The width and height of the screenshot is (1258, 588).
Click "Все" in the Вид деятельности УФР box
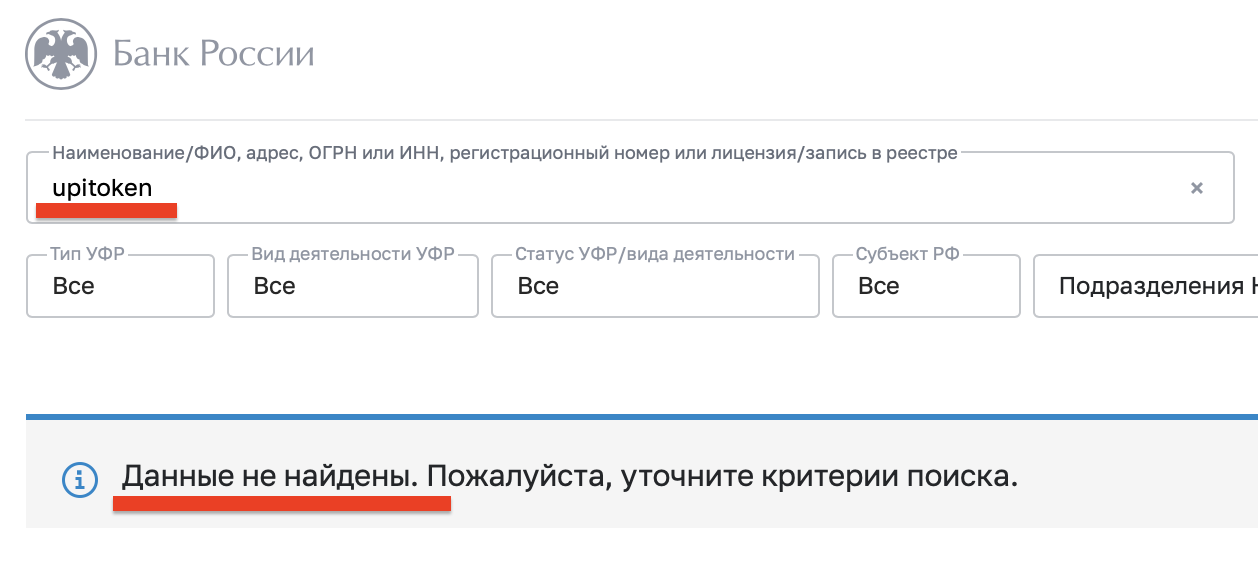pos(274,286)
